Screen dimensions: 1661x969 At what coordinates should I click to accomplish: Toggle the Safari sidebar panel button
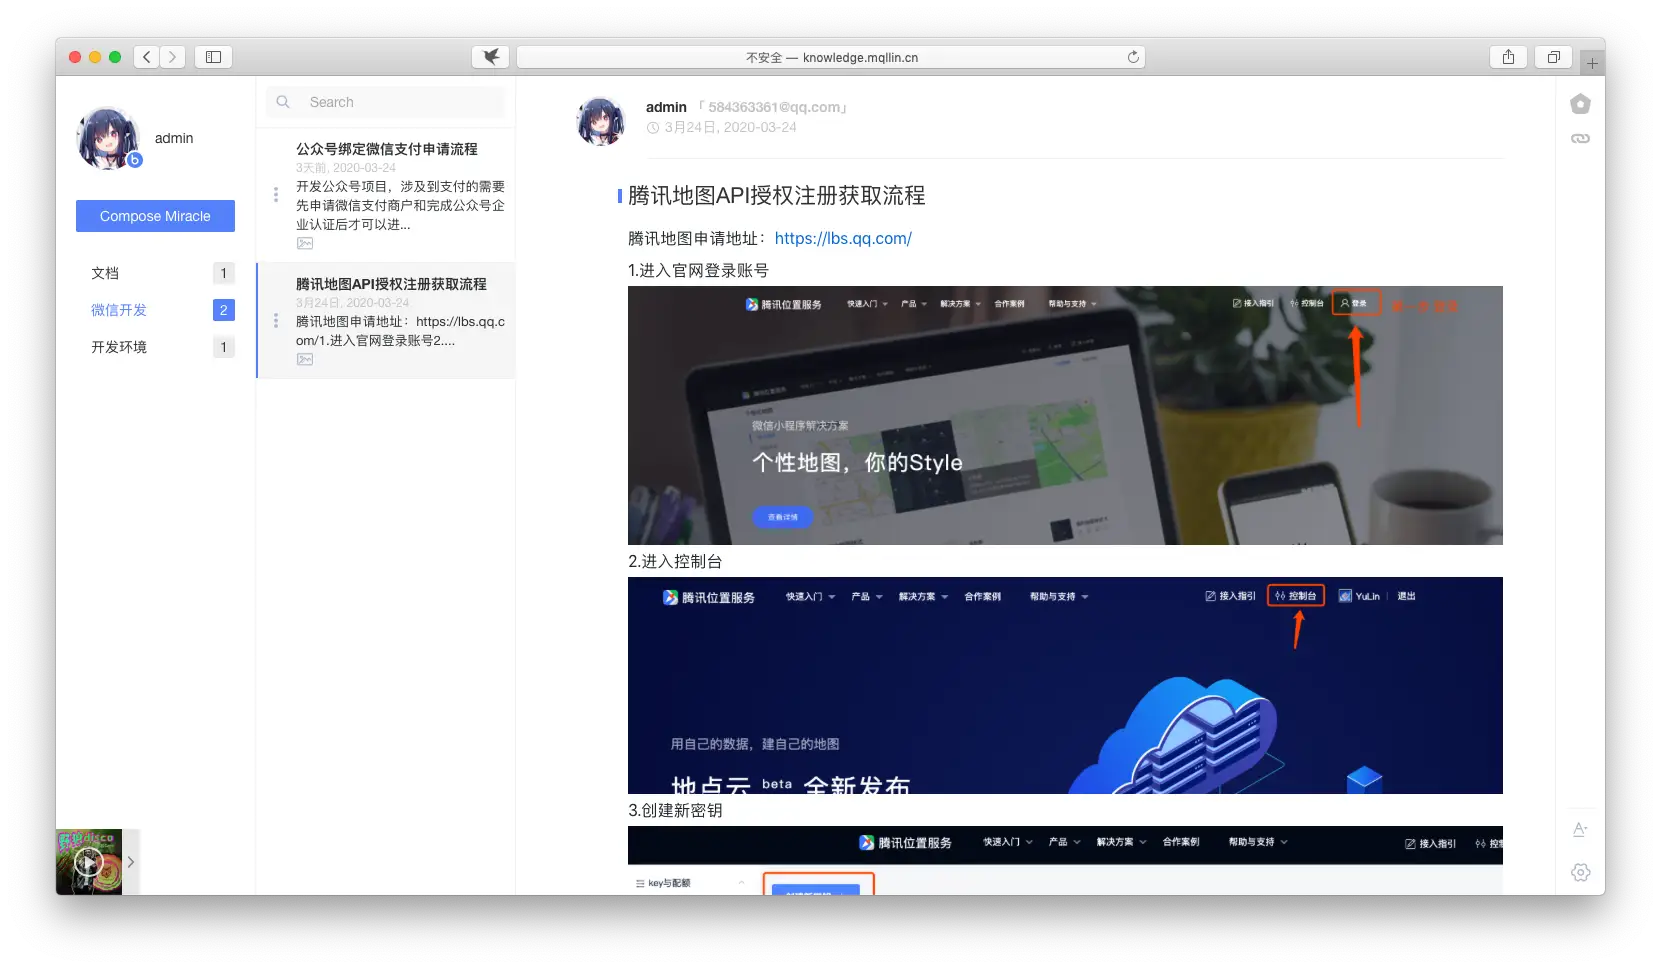coord(213,57)
